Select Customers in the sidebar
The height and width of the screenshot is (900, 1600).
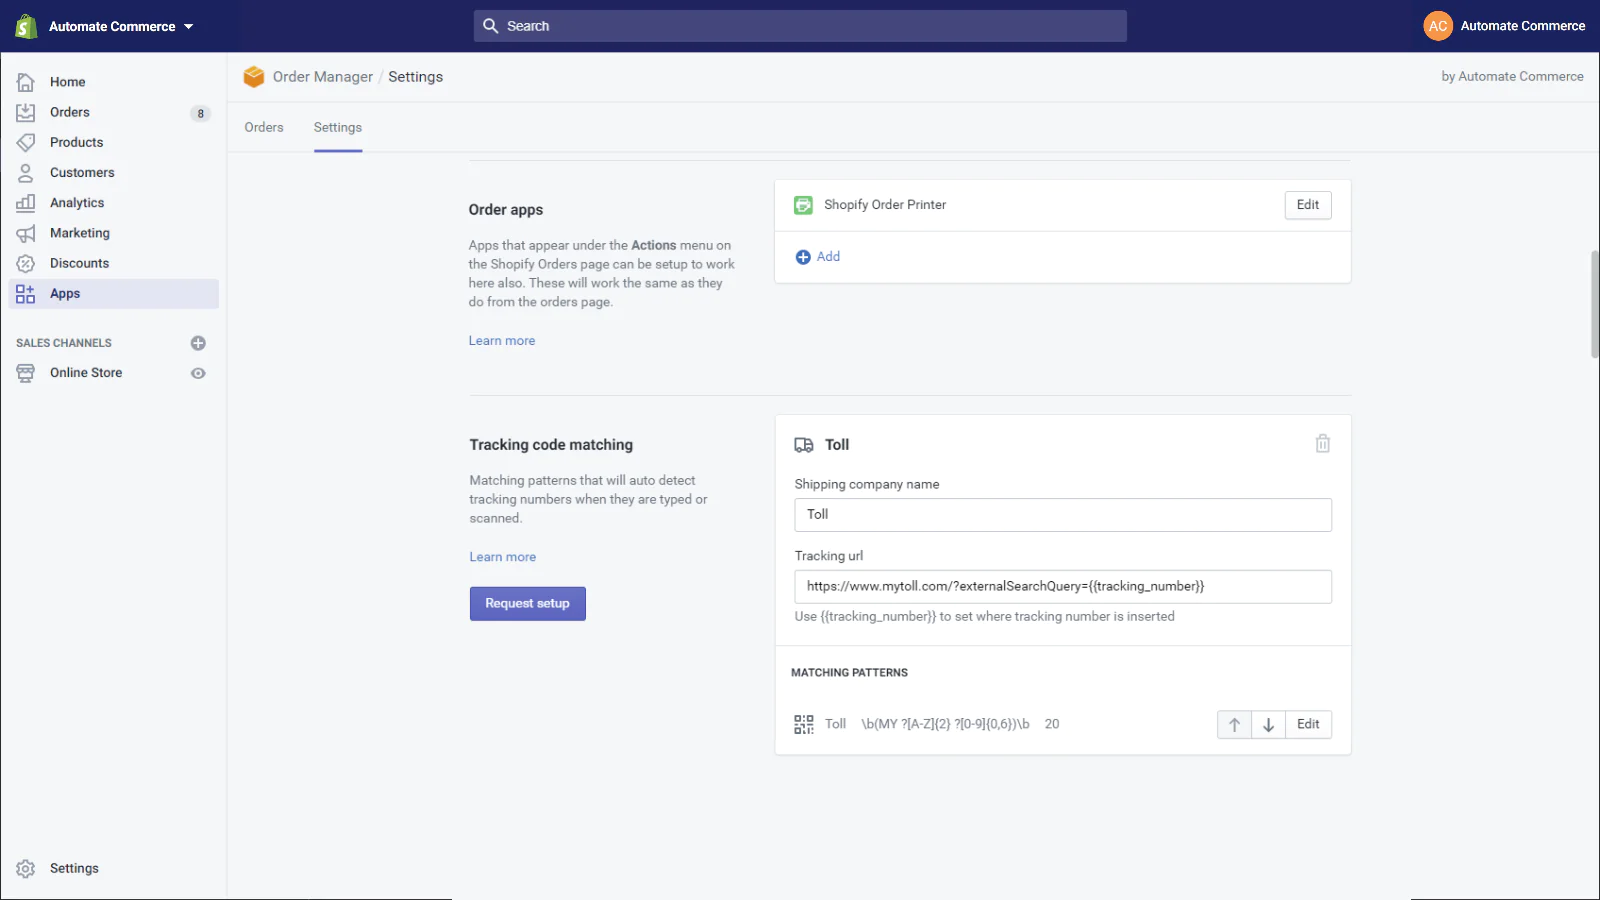[x=82, y=172]
